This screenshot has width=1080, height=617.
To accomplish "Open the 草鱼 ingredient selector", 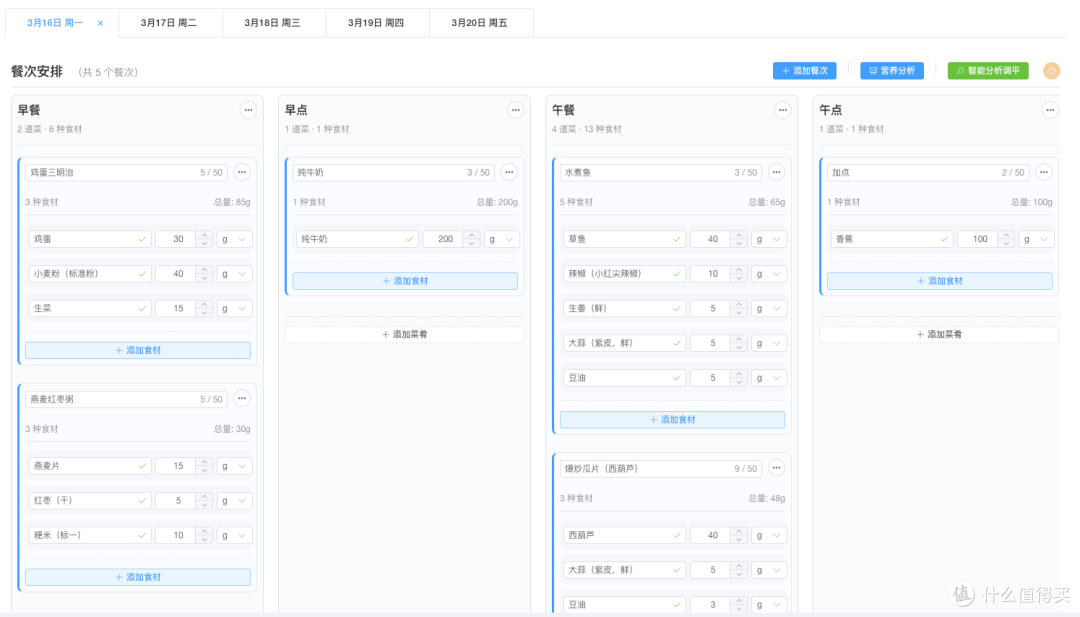I will pyautogui.click(x=624, y=239).
